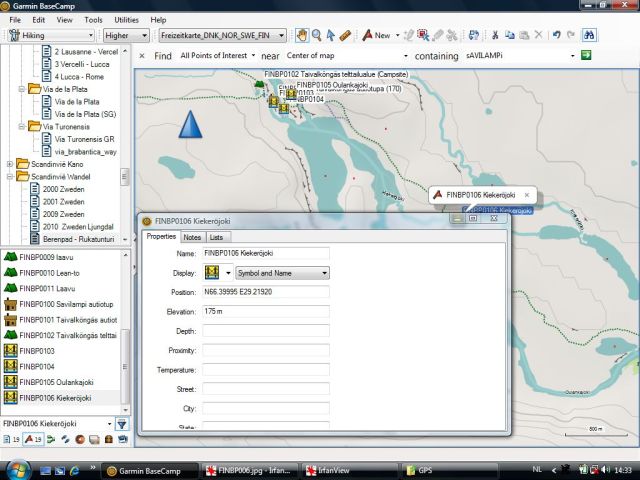Click the Elevation input field
Screen dimensions: 640x480
[x=265, y=312]
